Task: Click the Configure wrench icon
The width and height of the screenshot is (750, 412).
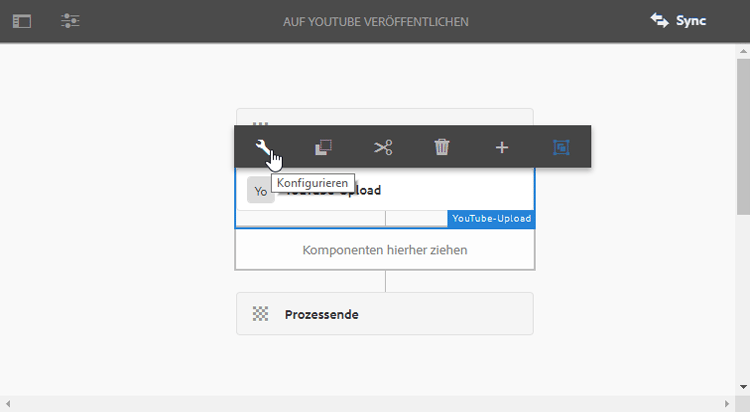Action: pos(263,147)
